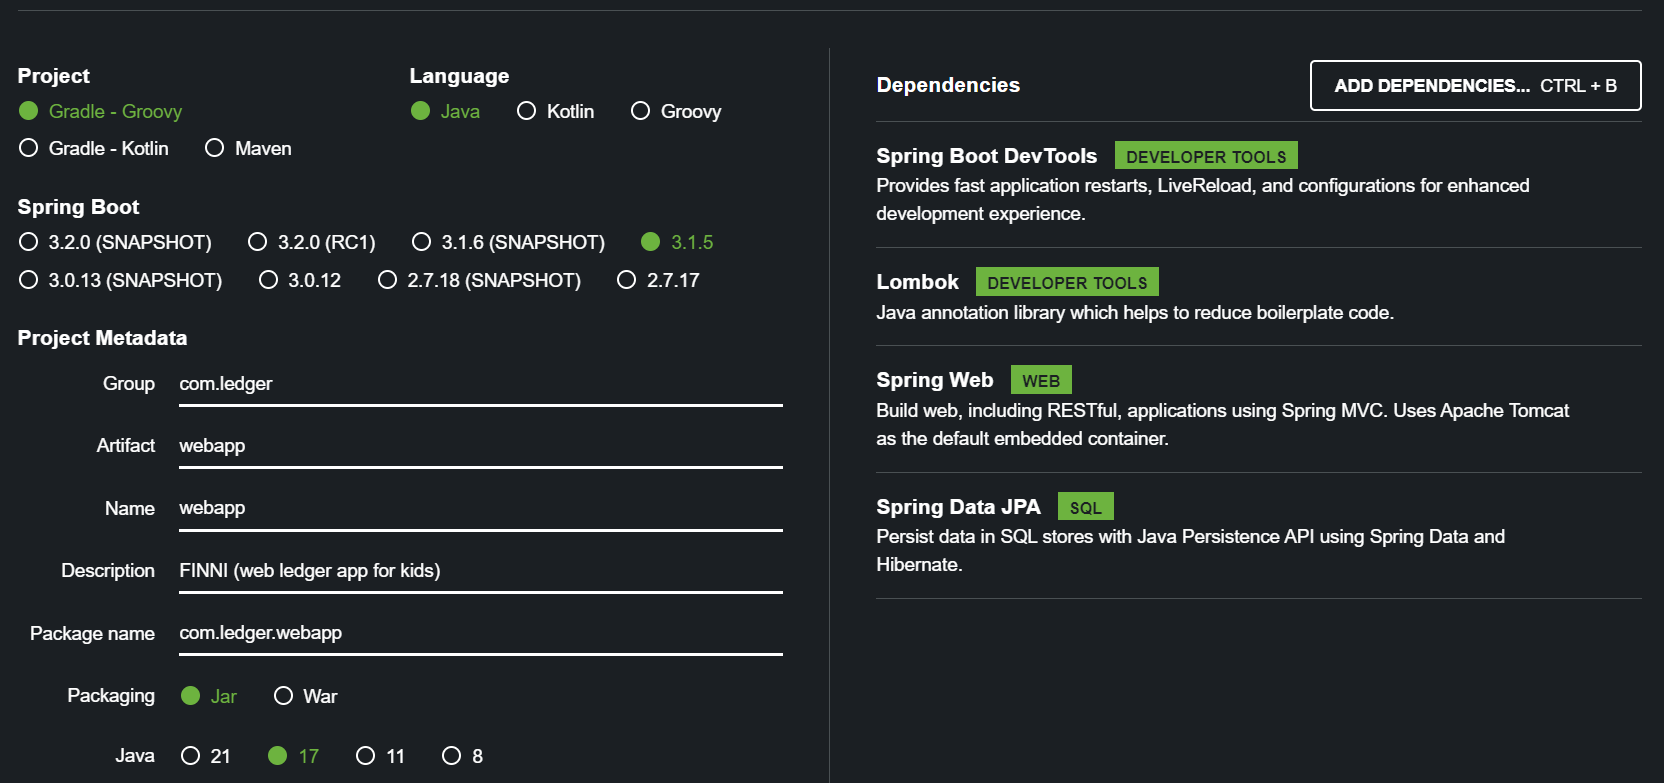Click the Spring Boot section heading
The height and width of the screenshot is (783, 1664).
(78, 207)
